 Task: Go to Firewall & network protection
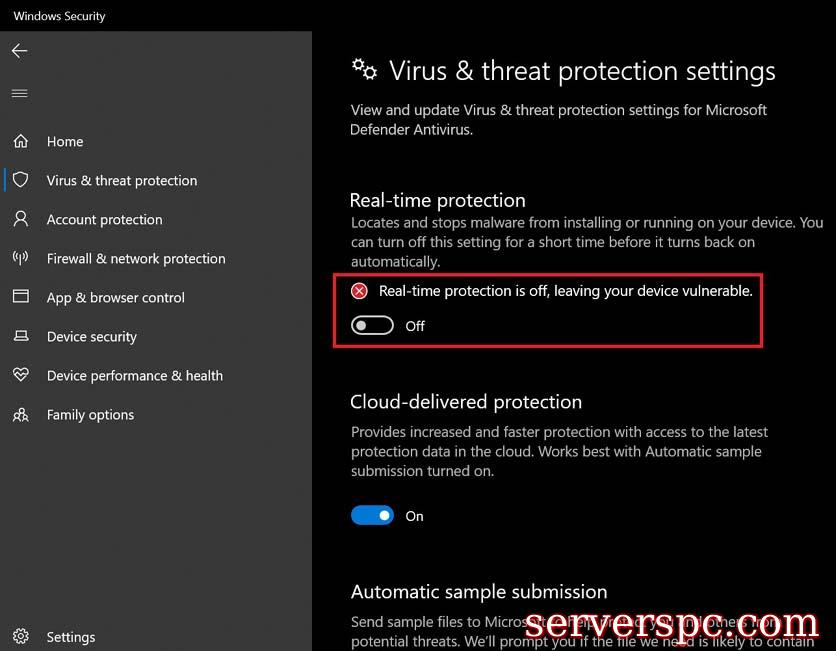pos(136,259)
